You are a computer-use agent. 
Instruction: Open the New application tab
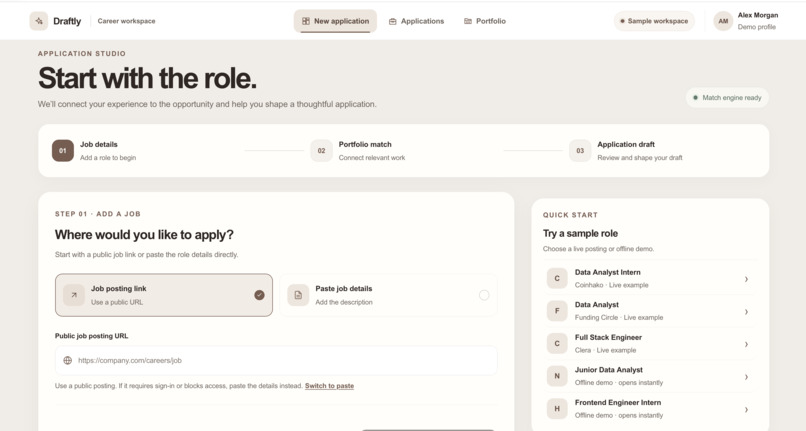click(335, 21)
